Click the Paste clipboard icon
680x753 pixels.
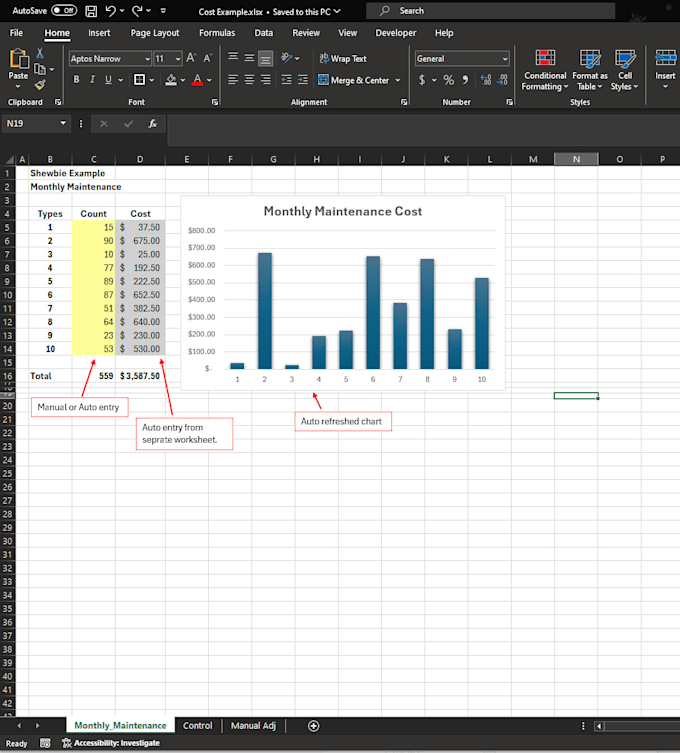(x=19, y=59)
